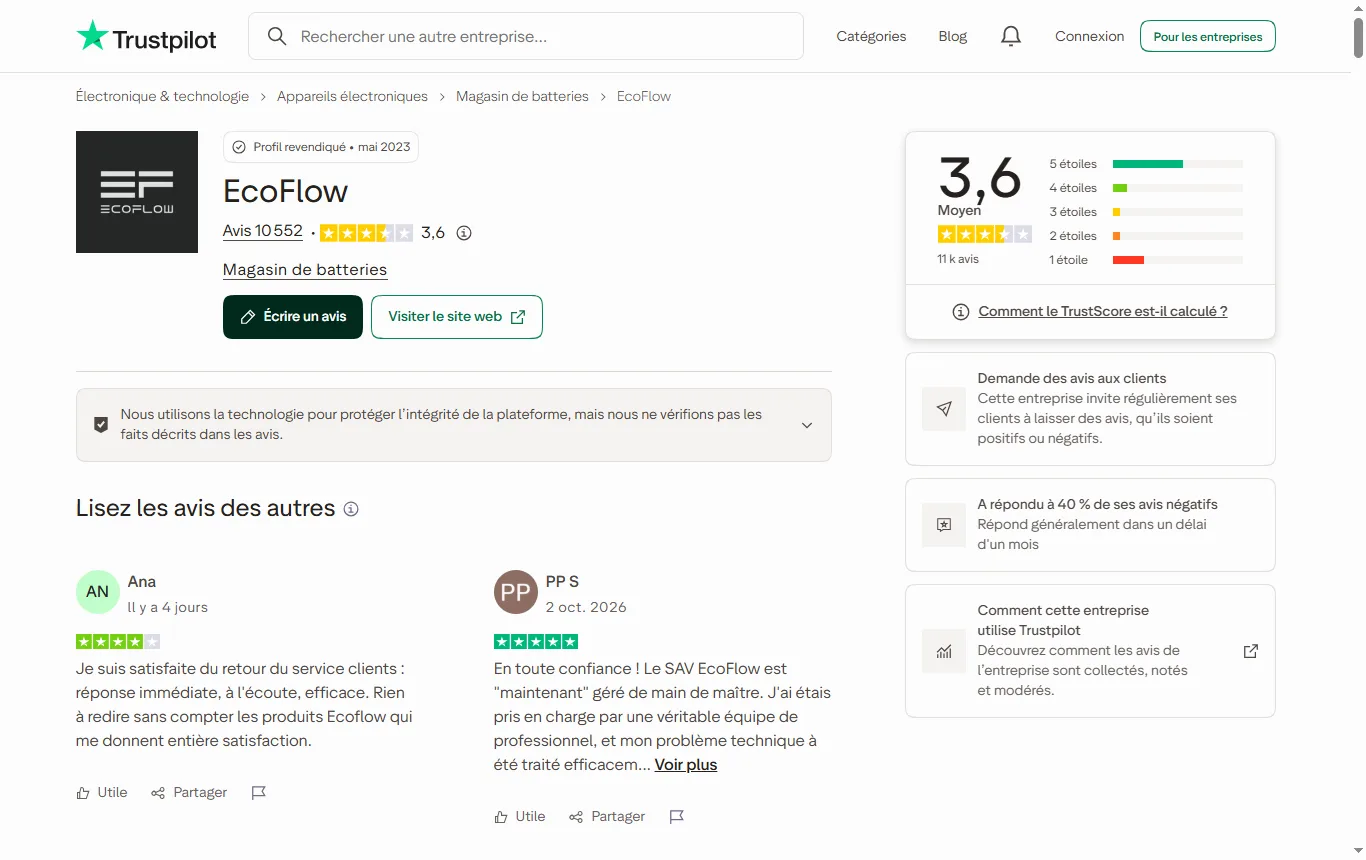Filter reviews by 4 étoiles
Image resolution: width=1366 pixels, height=860 pixels.
1146,188
